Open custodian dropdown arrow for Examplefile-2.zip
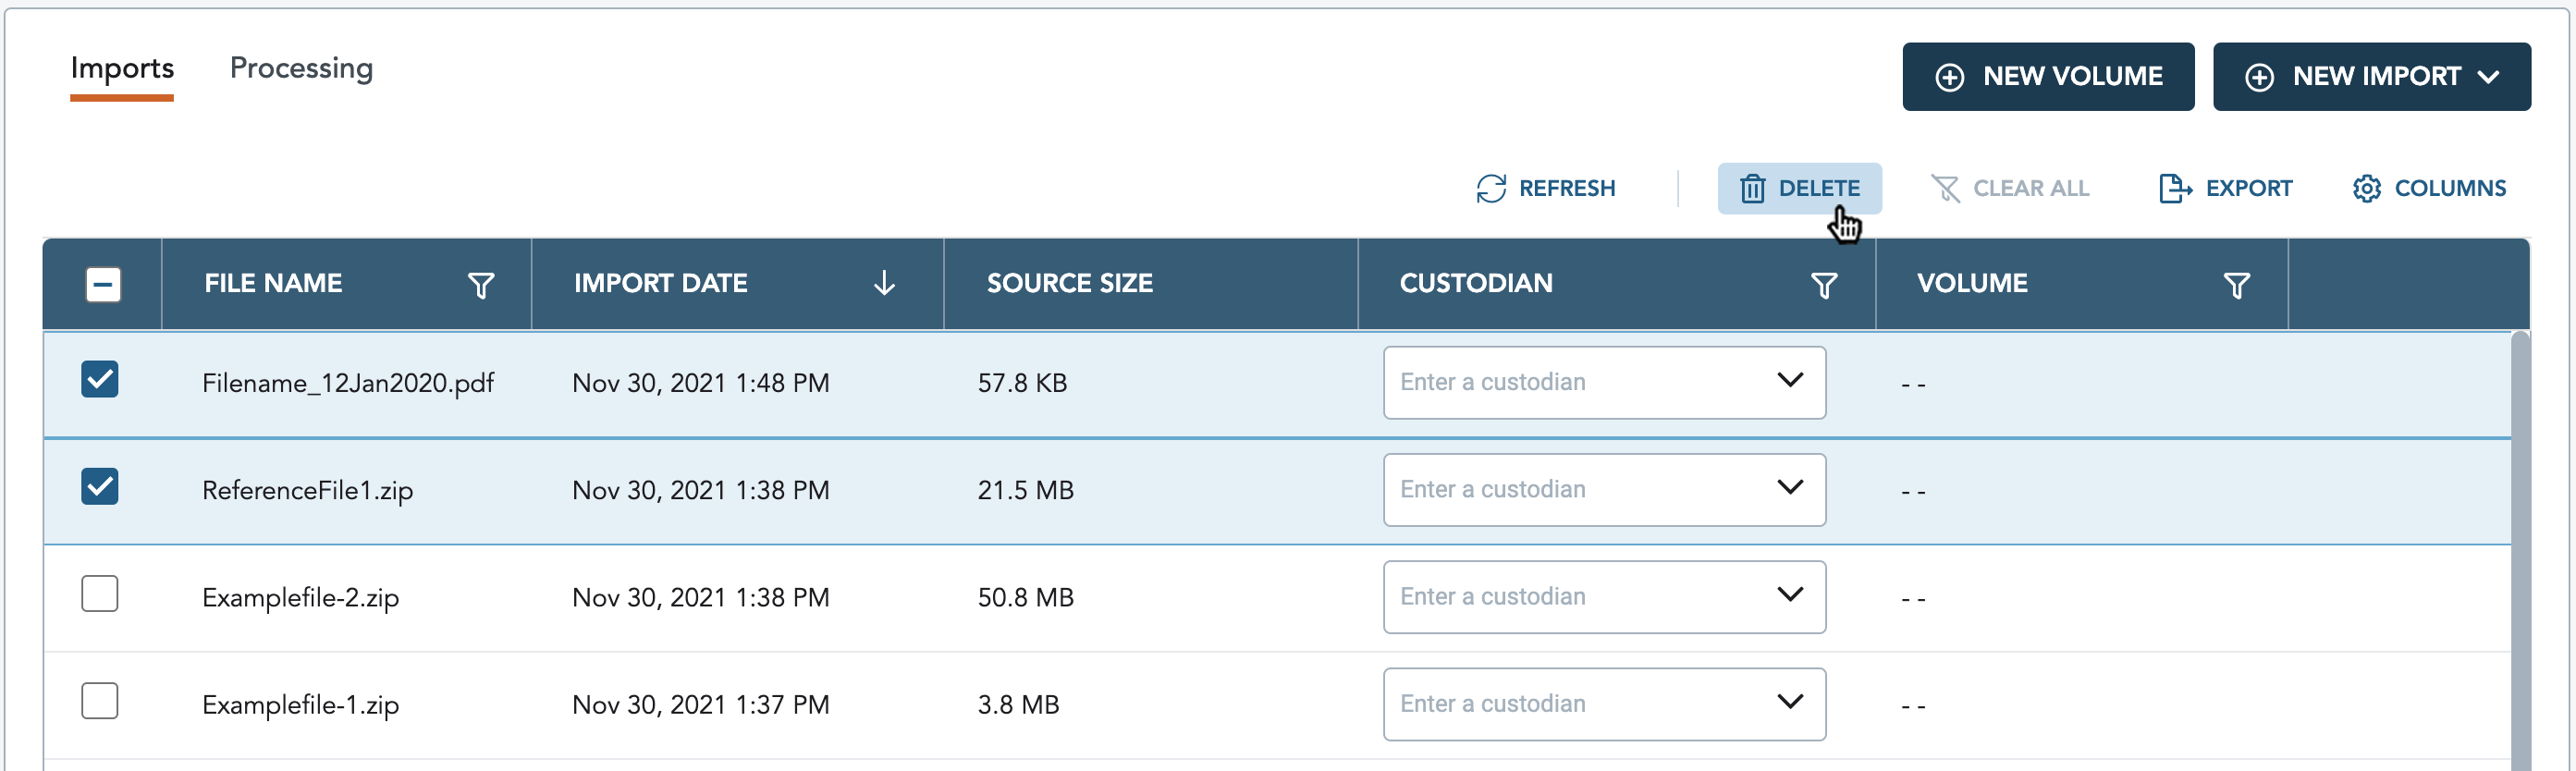 pyautogui.click(x=1790, y=594)
